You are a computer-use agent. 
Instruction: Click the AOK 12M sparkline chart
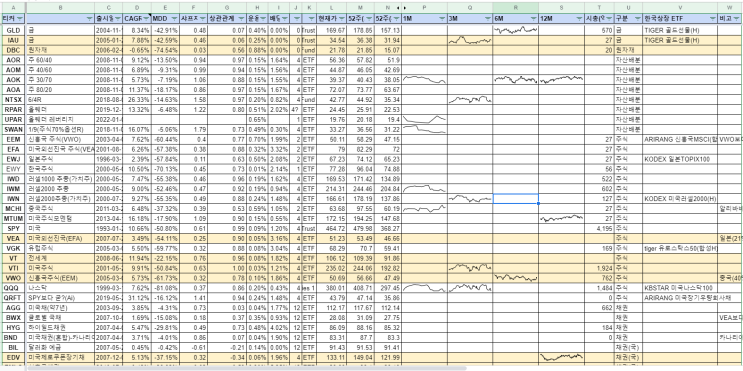[x=562, y=80]
